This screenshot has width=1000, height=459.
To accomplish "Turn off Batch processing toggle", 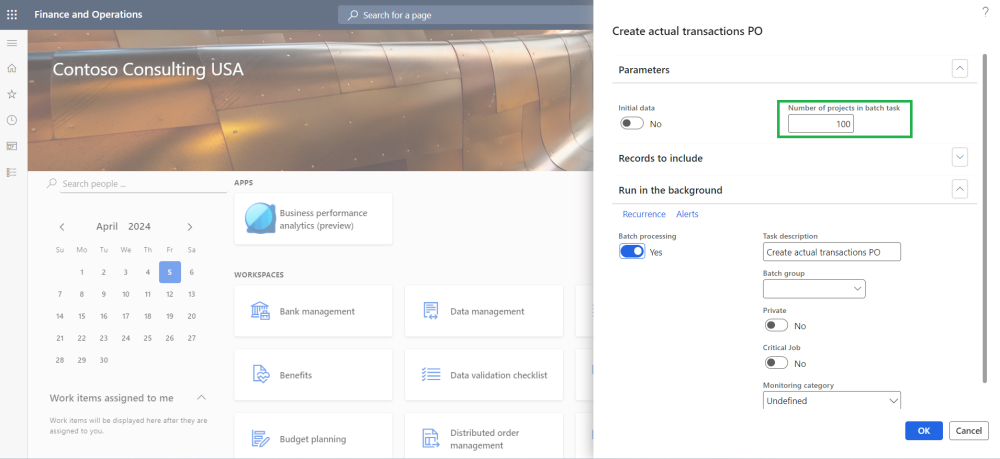I will point(632,251).
